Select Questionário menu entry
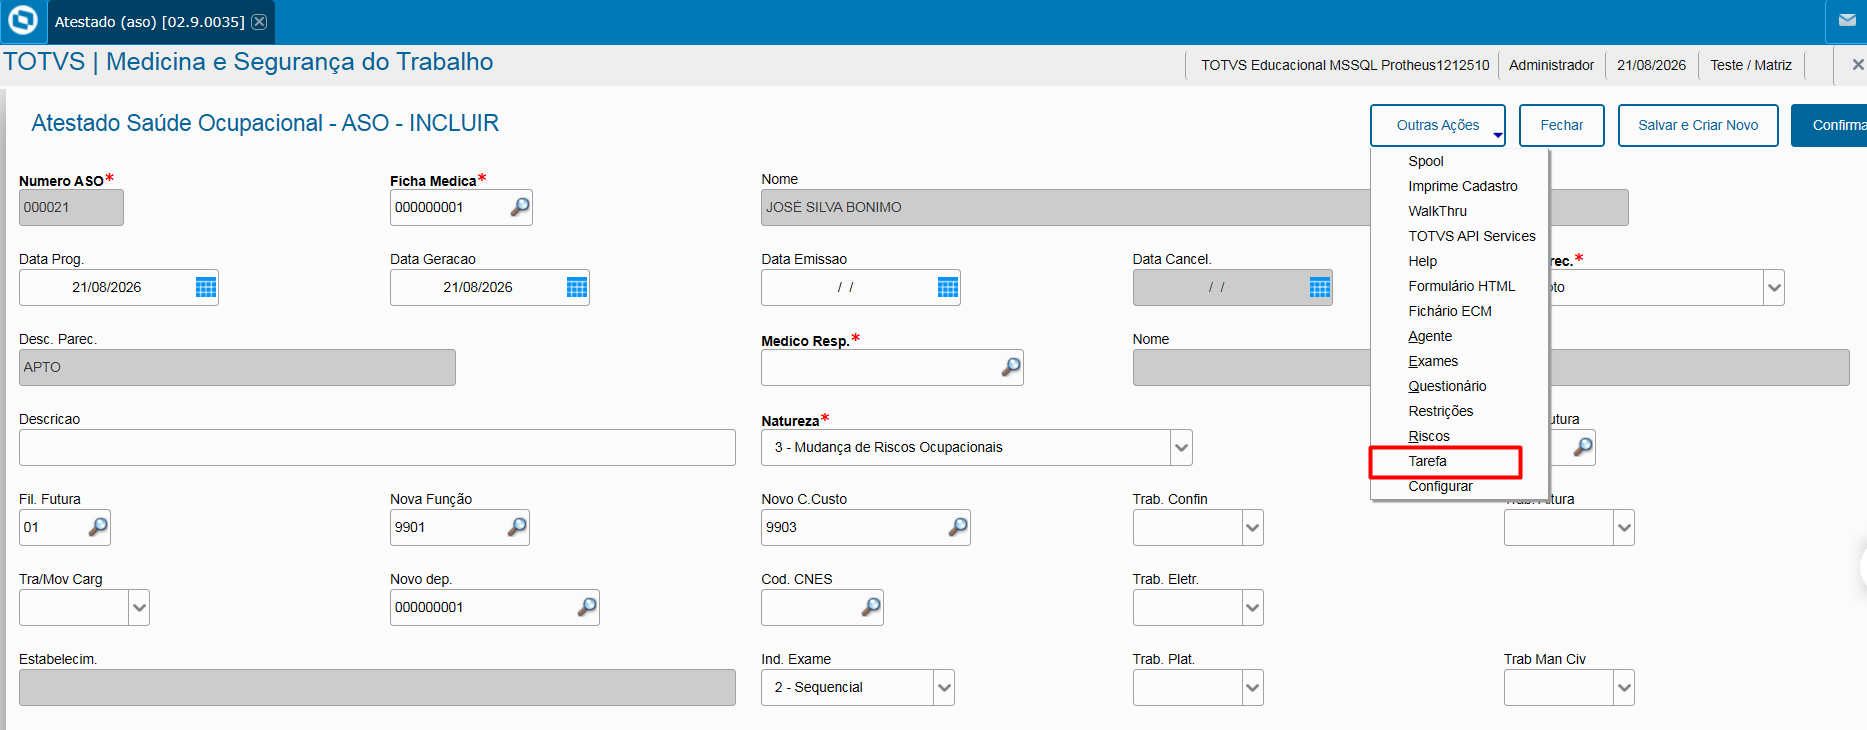 pos(1447,386)
